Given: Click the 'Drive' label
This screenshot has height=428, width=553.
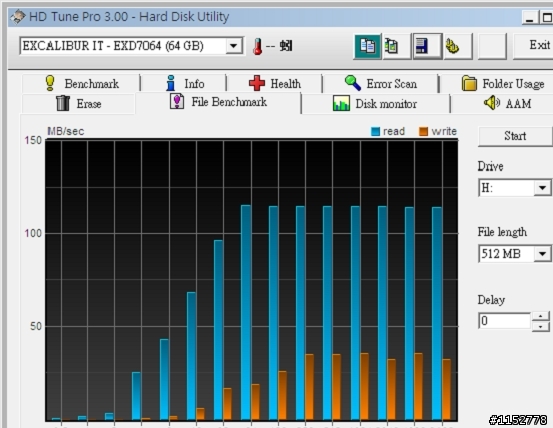Looking at the screenshot, I should click(490, 166).
